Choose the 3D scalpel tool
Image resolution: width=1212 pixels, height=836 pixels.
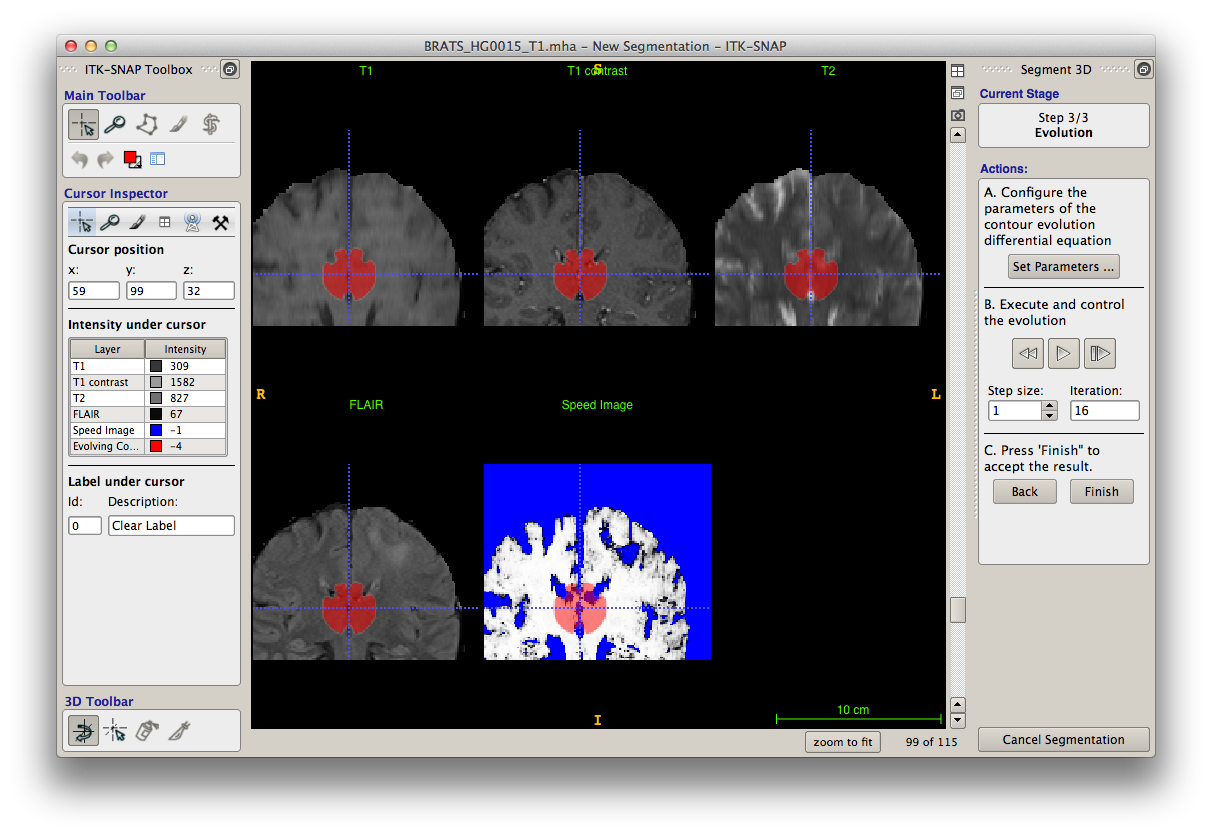178,731
